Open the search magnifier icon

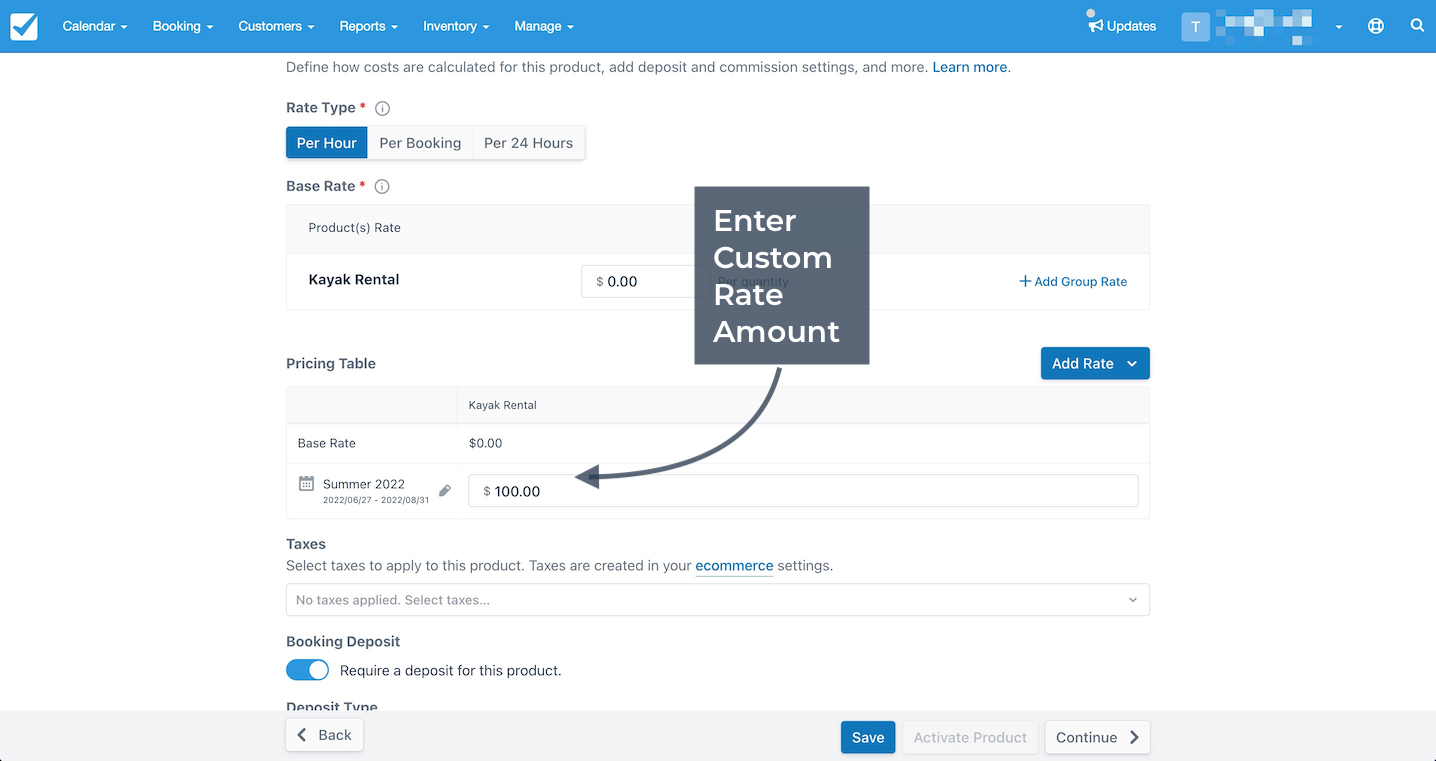[1417, 26]
